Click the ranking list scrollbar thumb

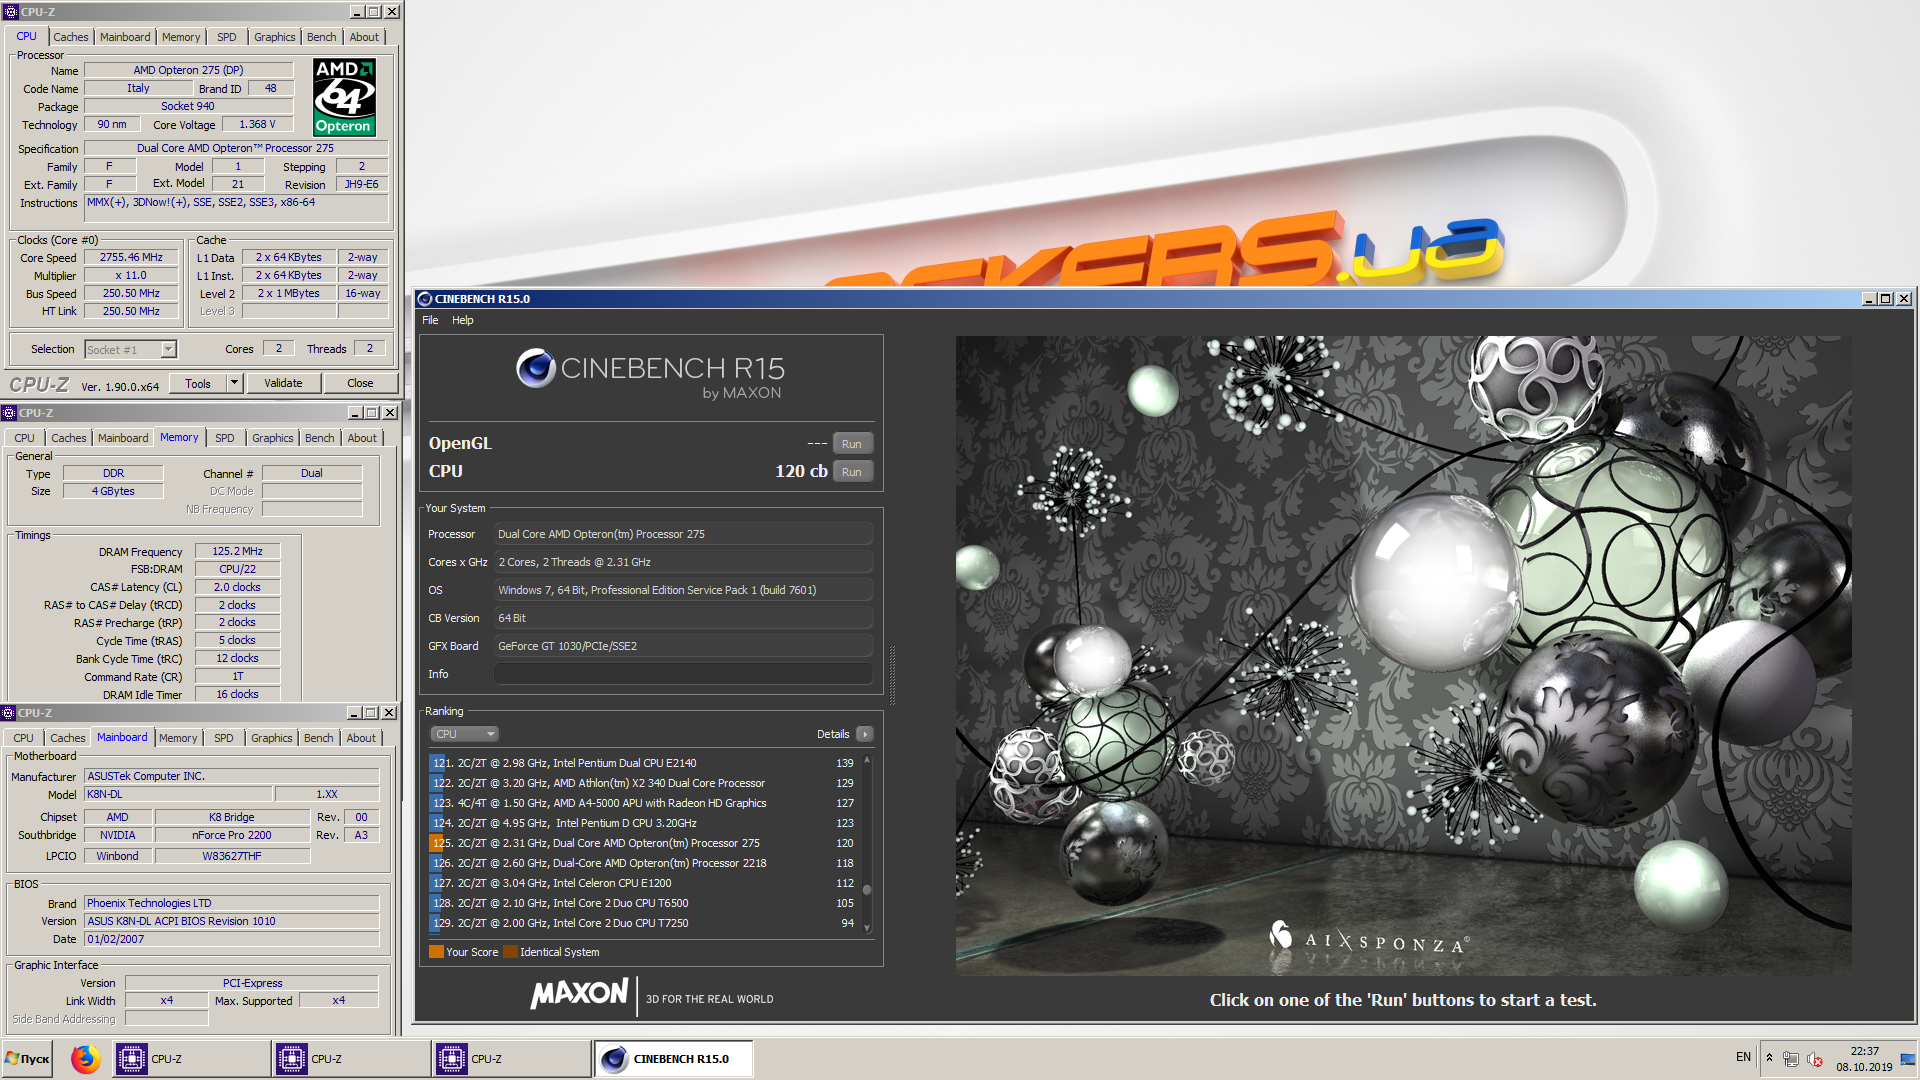867,889
